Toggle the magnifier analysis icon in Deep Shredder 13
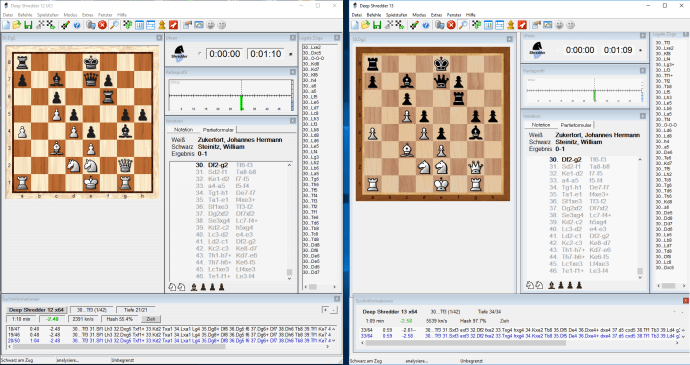Image resolution: width=690 pixels, height=365 pixels. coord(463,25)
